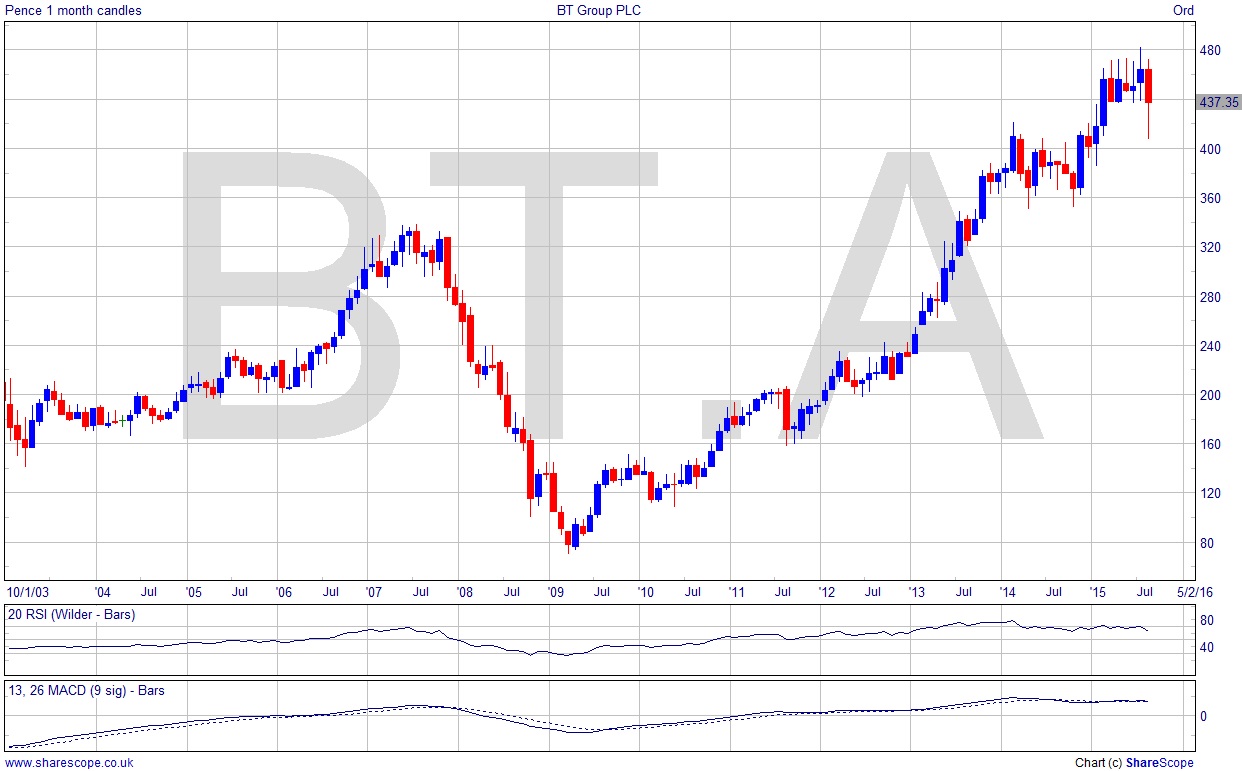This screenshot has height=771, width=1242.
Task: Click the lowest candle at the 2009 bottom
Action: [x=570, y=537]
